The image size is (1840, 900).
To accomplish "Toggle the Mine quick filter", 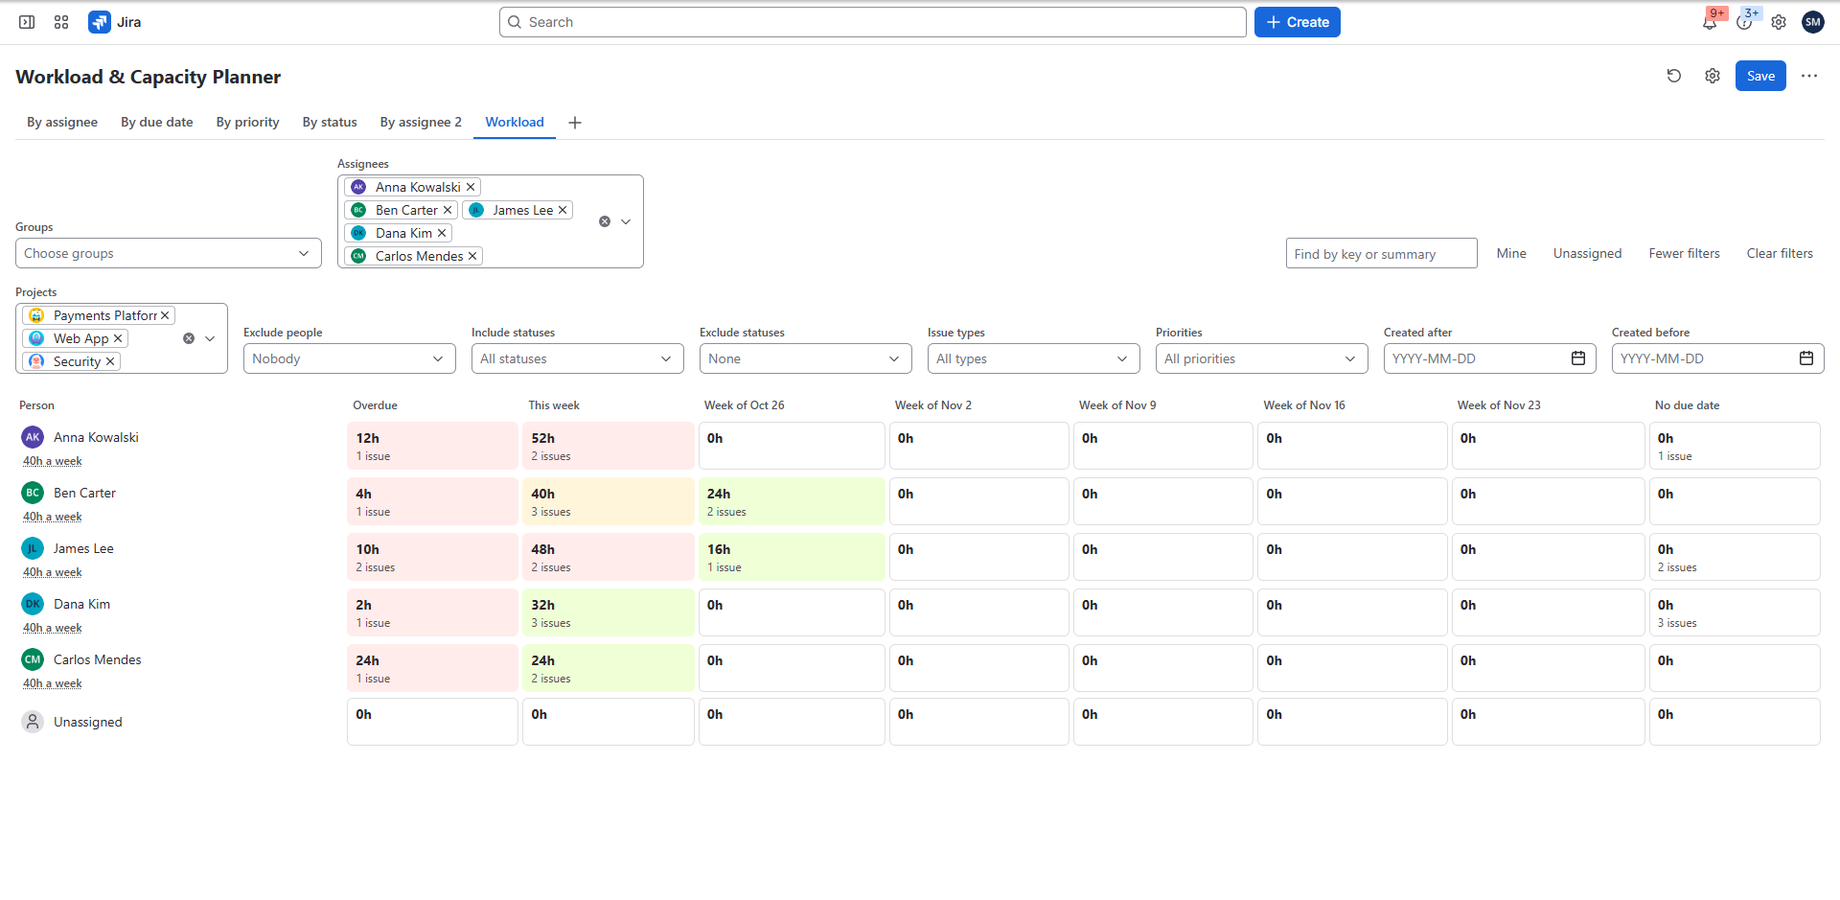I will 1511,254.
